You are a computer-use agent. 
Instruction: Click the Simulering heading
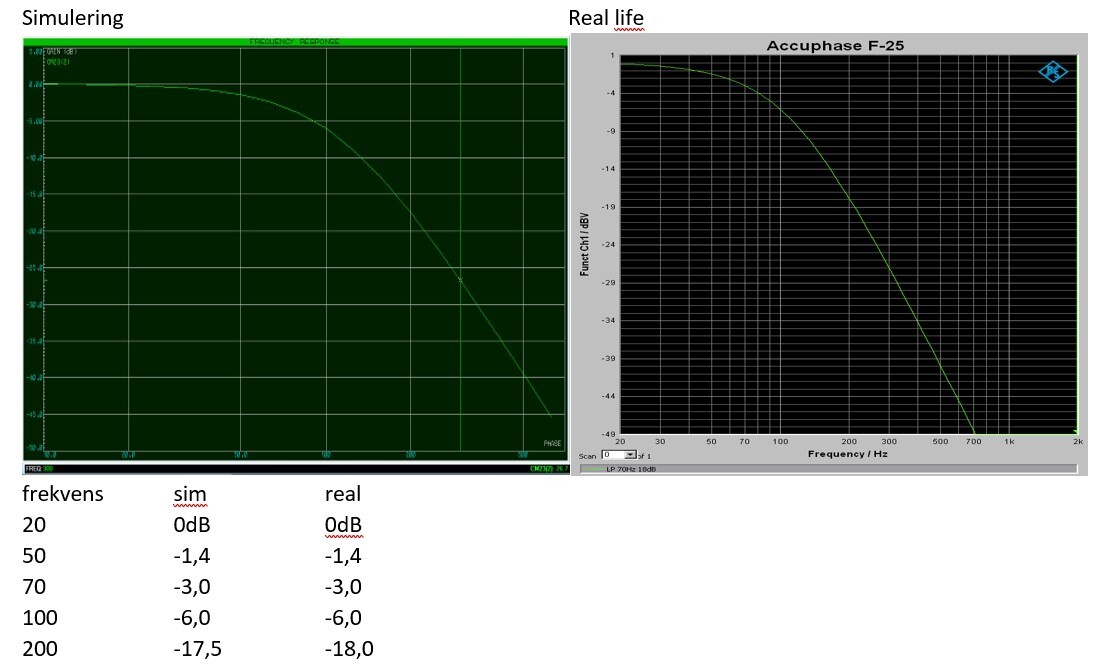(73, 18)
